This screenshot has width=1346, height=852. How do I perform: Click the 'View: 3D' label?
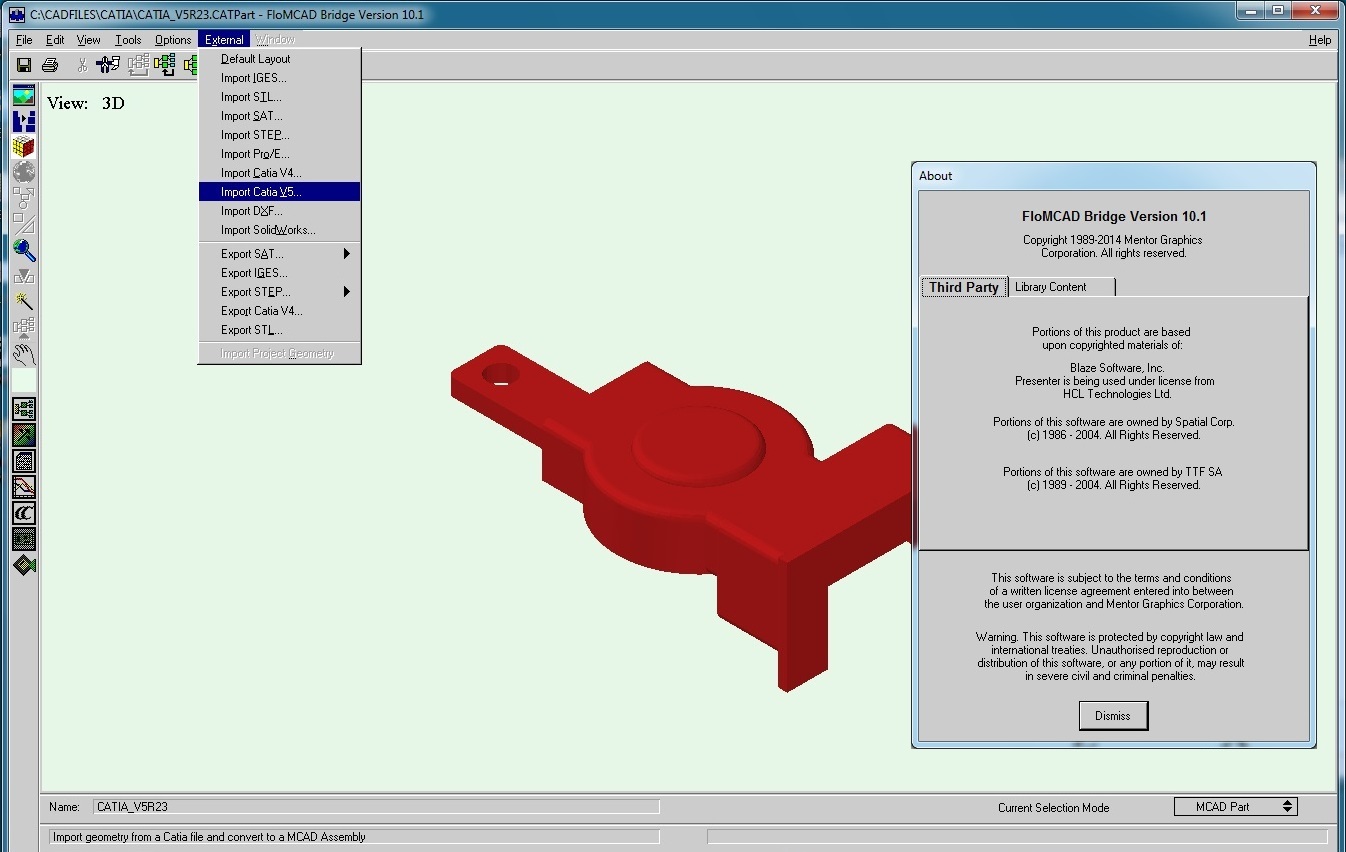pyautogui.click(x=86, y=103)
